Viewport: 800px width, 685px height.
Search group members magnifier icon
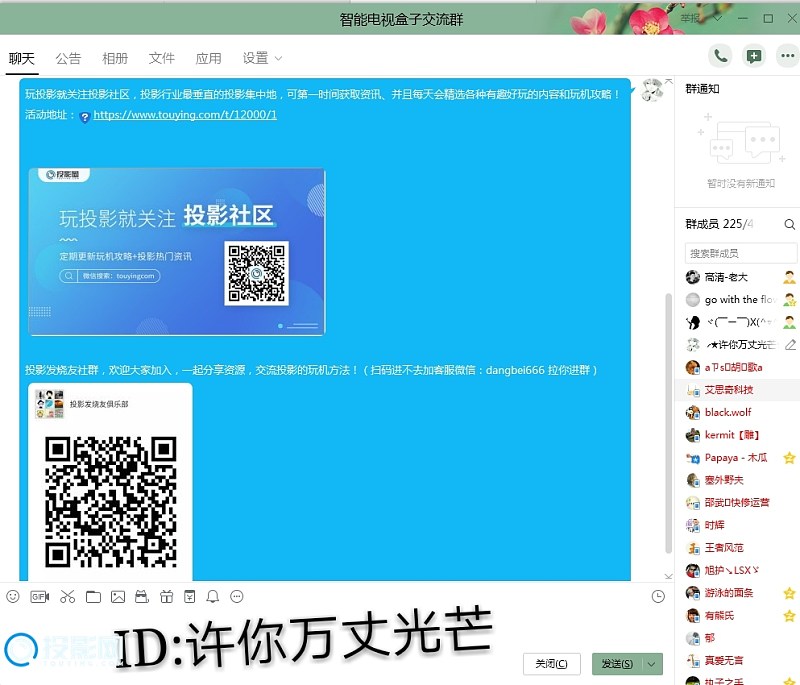[x=789, y=224]
